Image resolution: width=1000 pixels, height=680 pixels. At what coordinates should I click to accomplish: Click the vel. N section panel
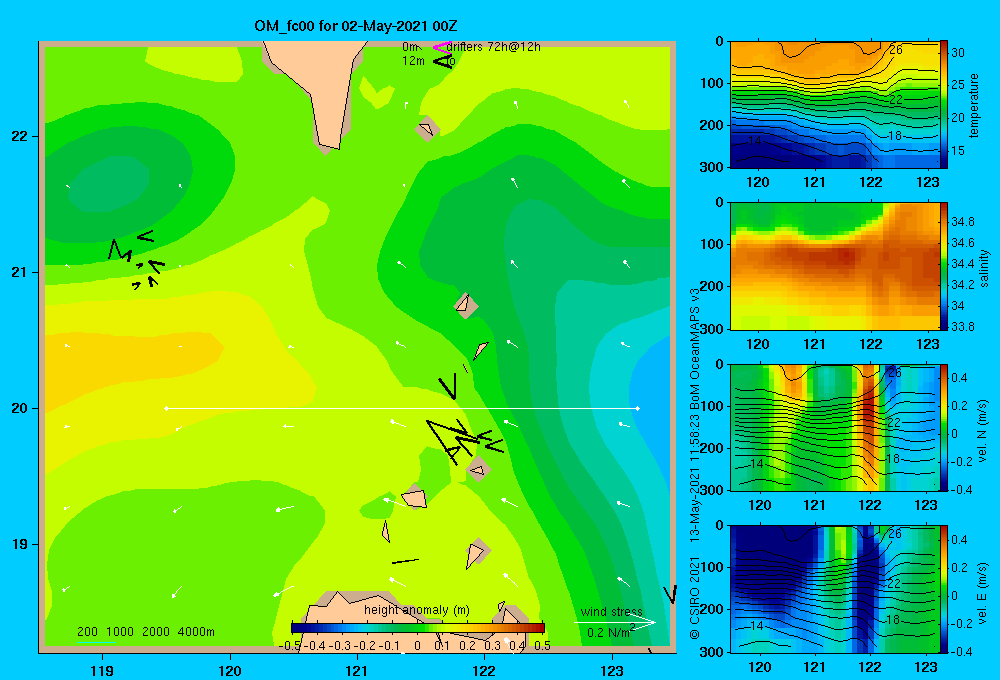point(834,427)
